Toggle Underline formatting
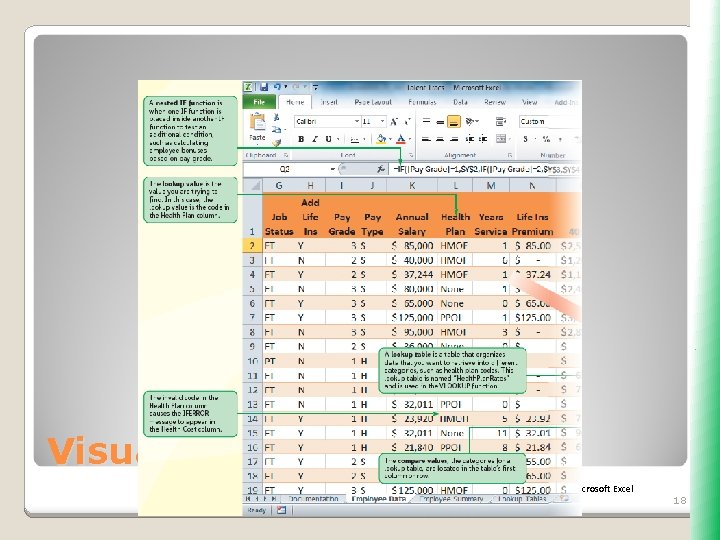The width and height of the screenshot is (720, 540). click(x=328, y=139)
